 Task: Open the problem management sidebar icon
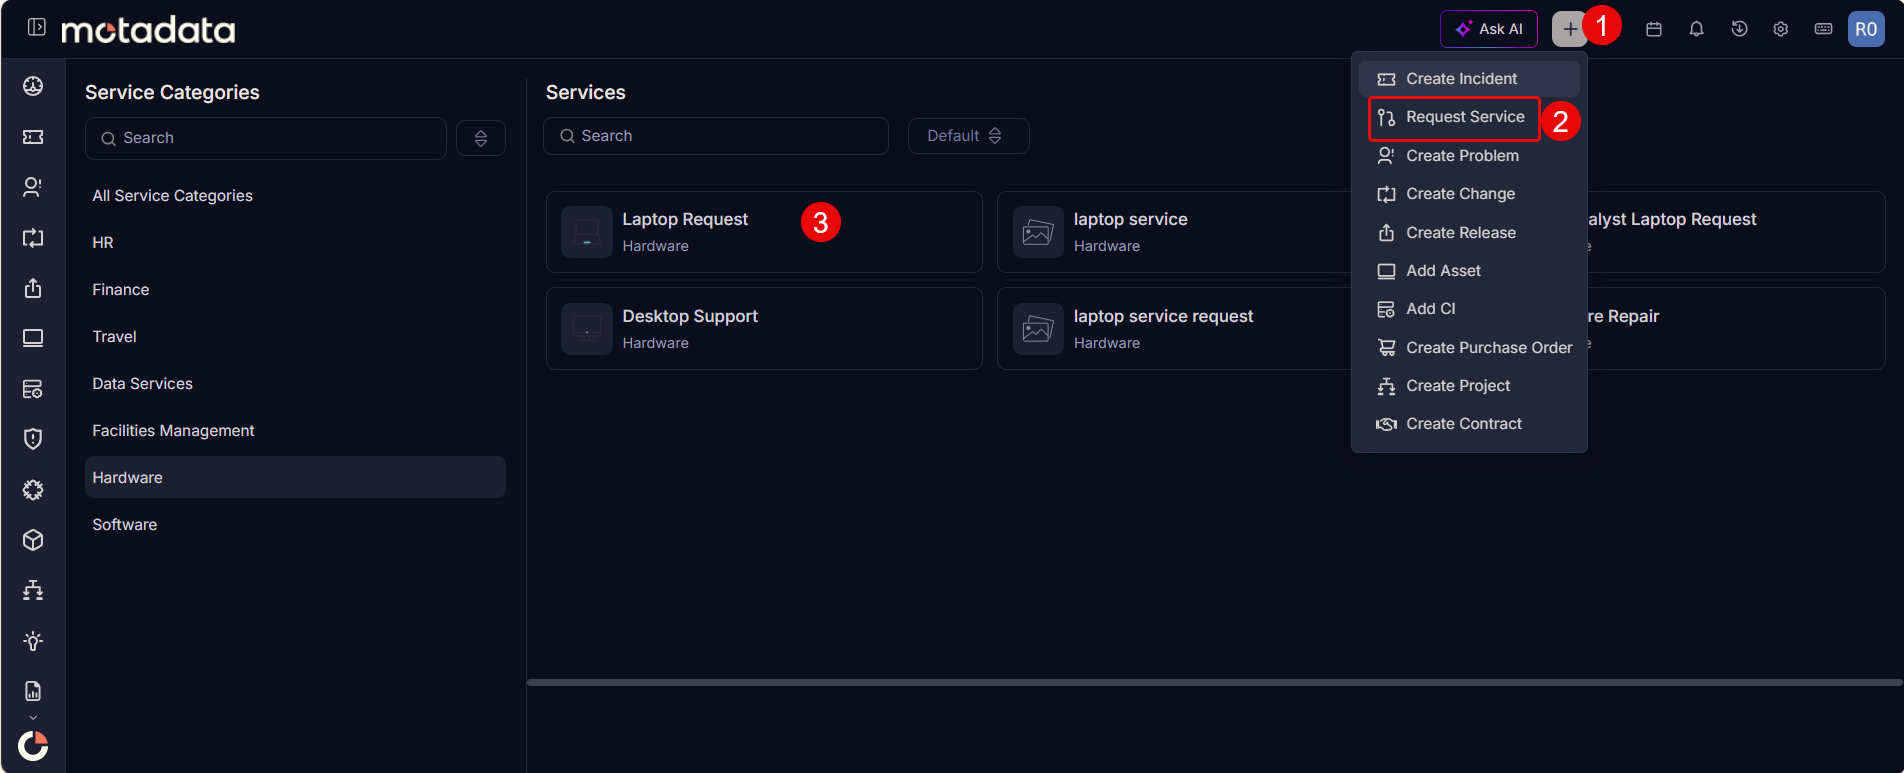coord(33,187)
